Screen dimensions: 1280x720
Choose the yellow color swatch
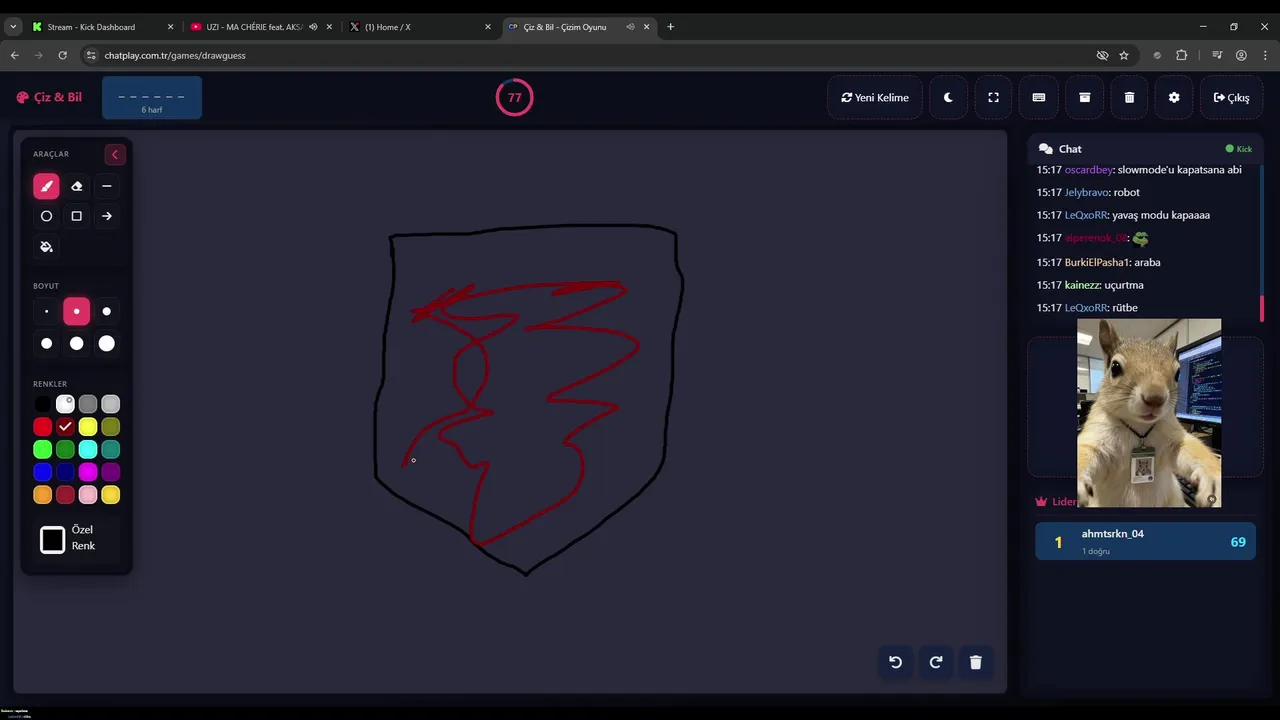point(88,427)
